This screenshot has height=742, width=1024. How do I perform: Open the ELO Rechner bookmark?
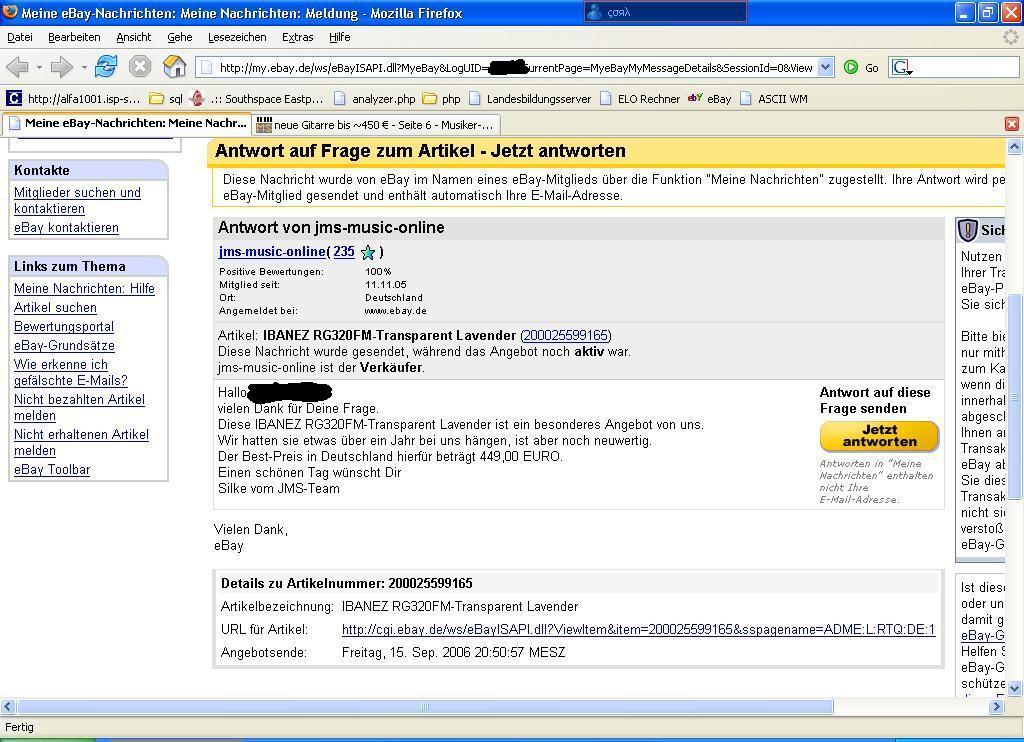point(640,99)
